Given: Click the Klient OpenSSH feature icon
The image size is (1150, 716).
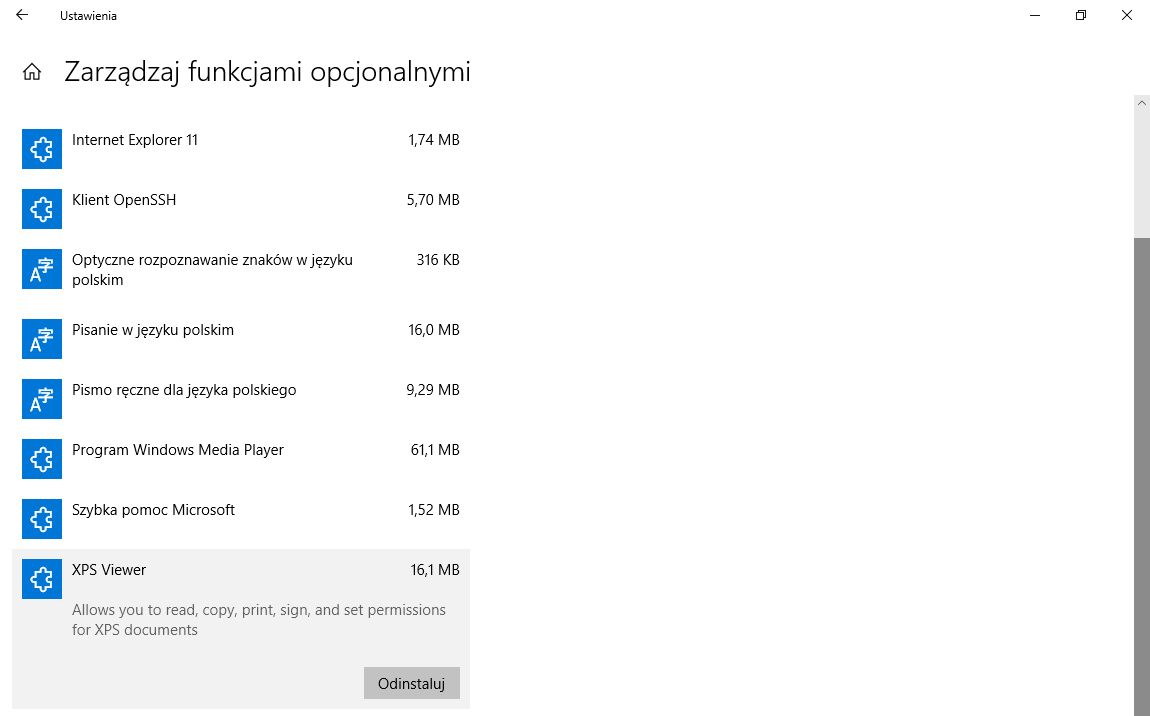Looking at the screenshot, I should [41, 208].
